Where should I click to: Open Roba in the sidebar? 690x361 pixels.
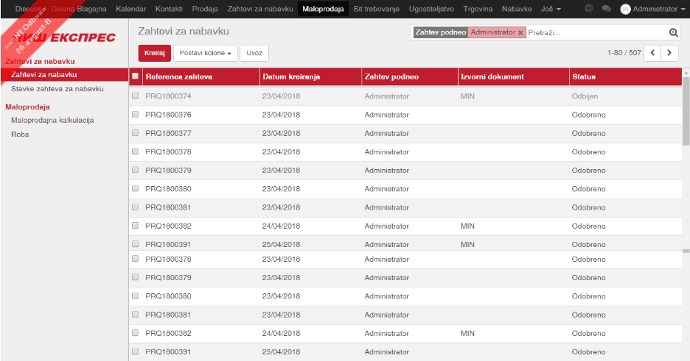[20, 134]
